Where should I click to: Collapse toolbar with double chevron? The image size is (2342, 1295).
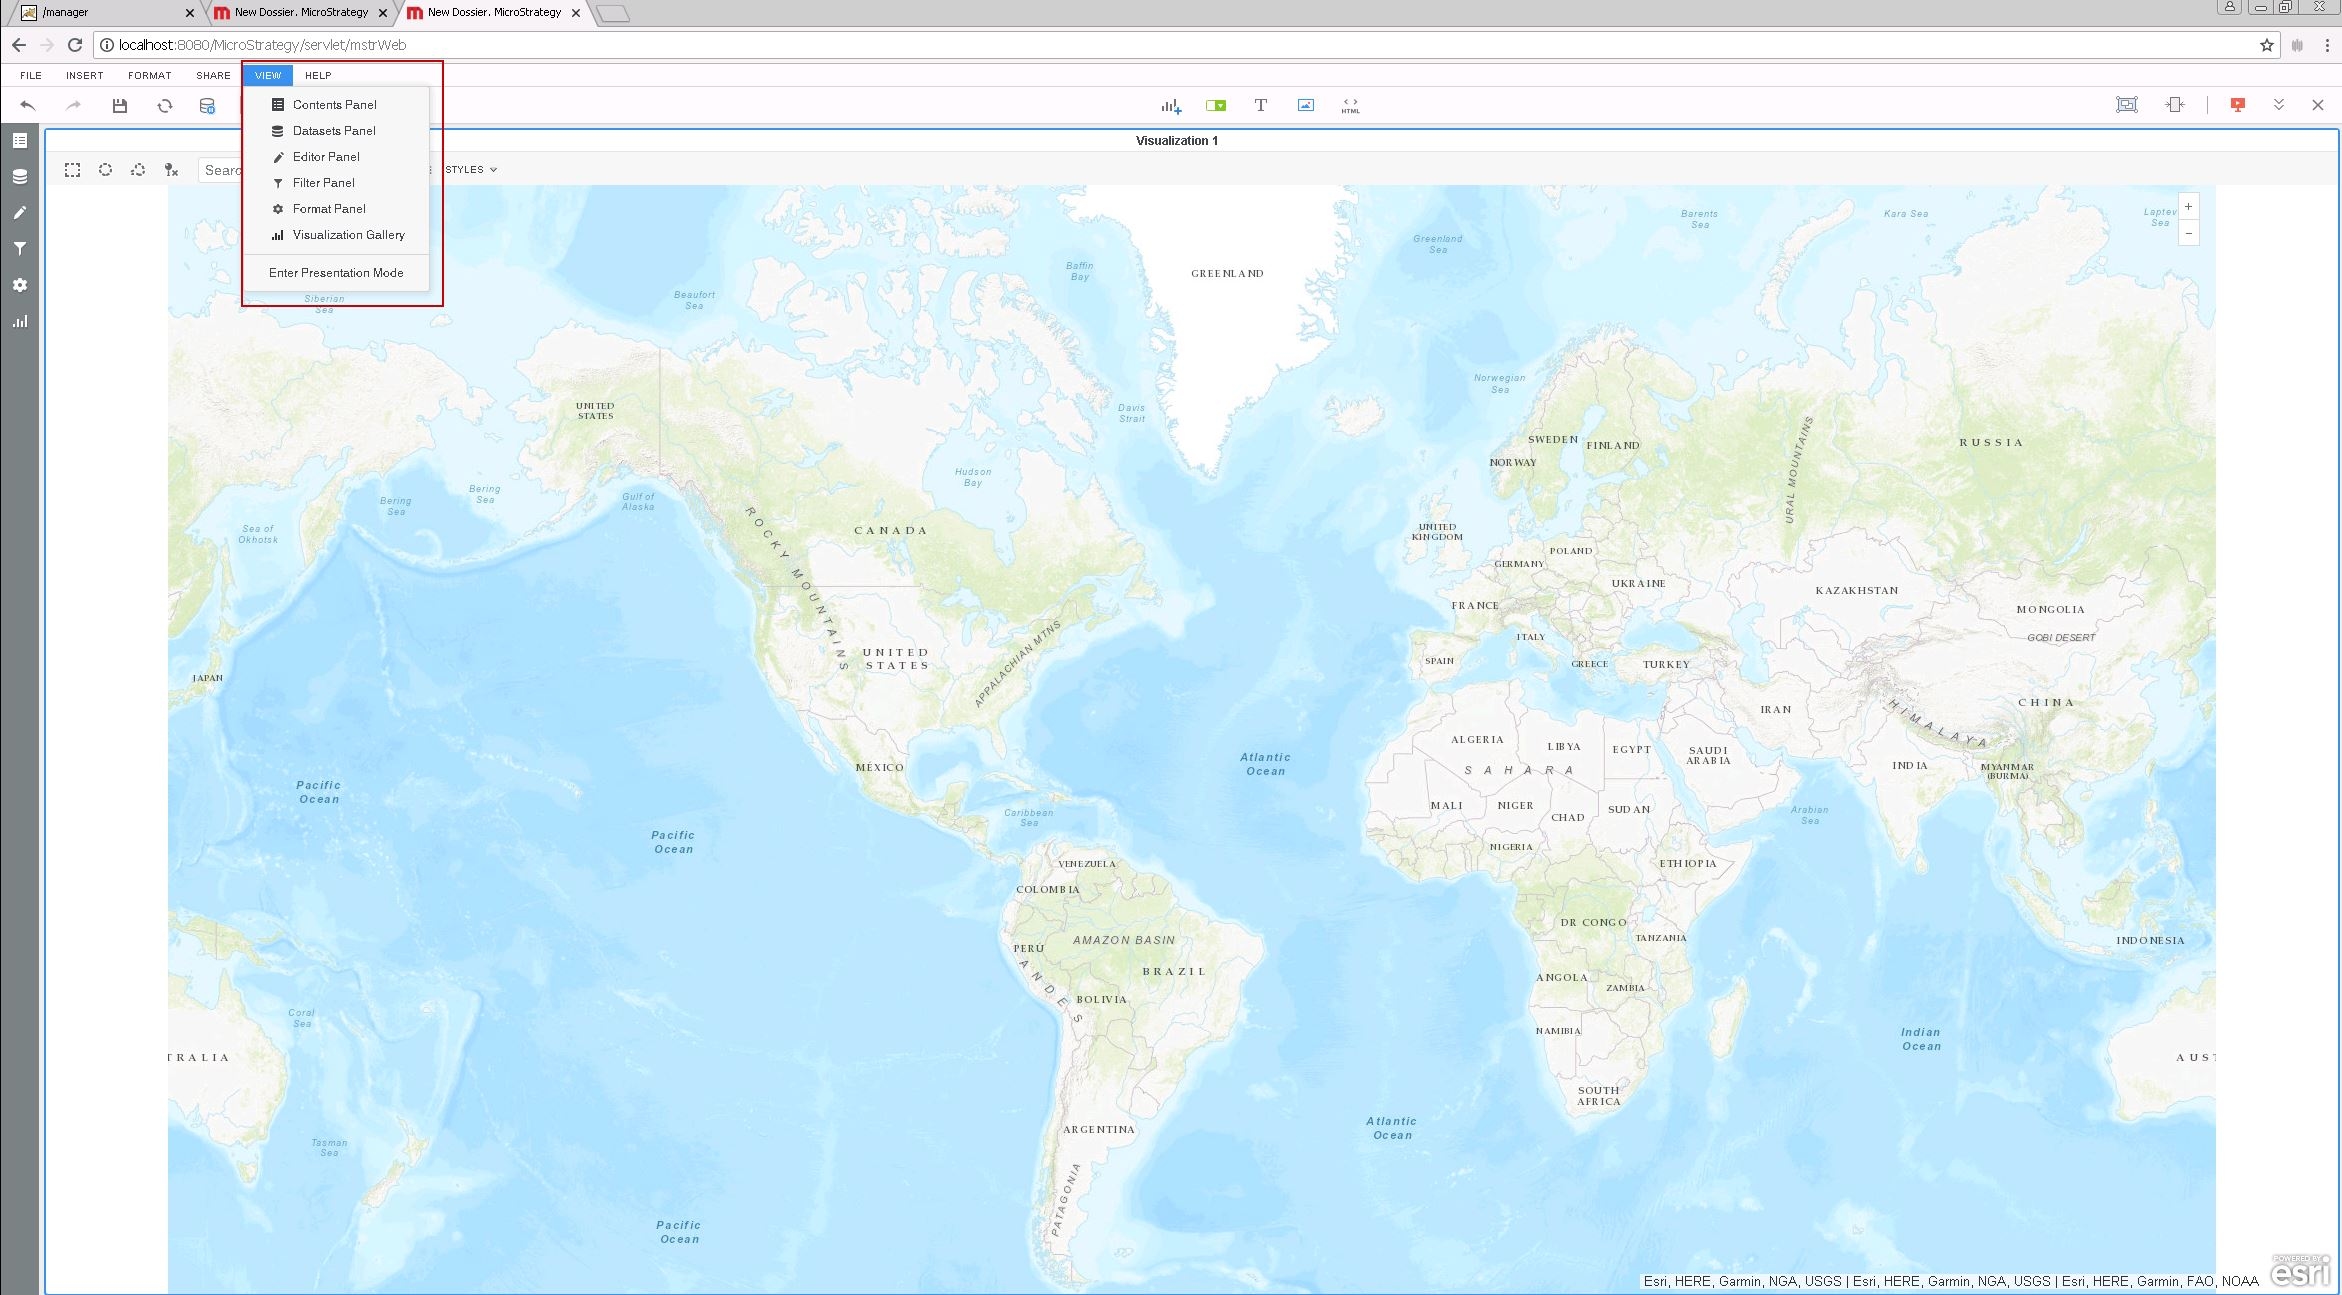tap(2278, 105)
